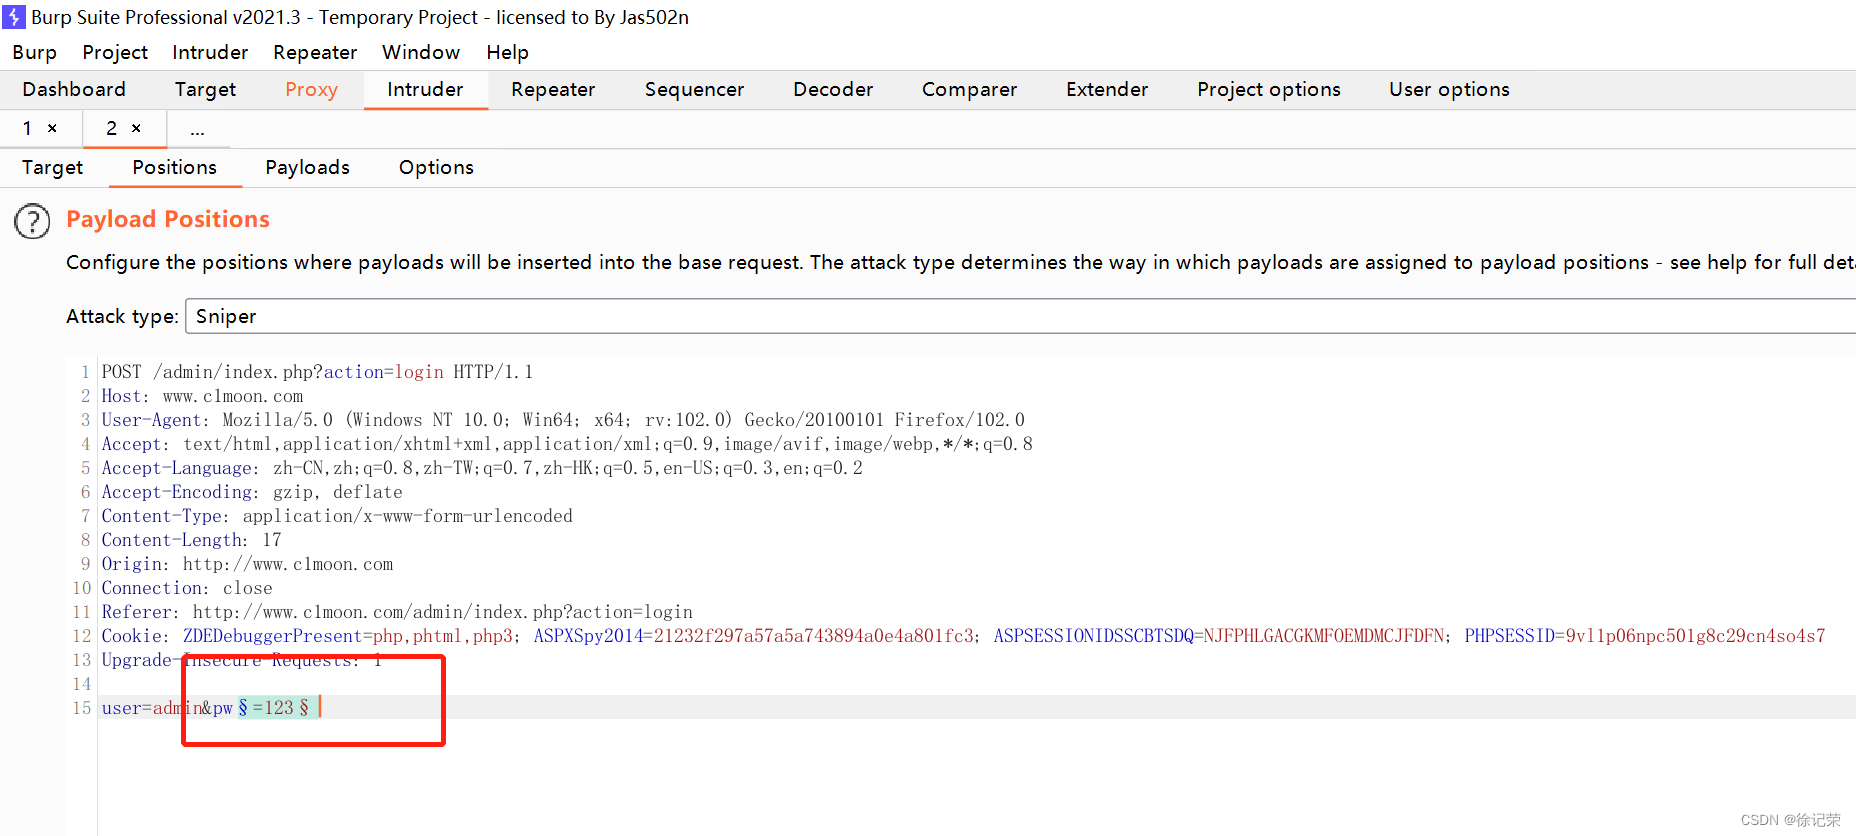The height and width of the screenshot is (836, 1856).
Task: Open the Intruder Options sub-tab
Action: [x=436, y=167]
